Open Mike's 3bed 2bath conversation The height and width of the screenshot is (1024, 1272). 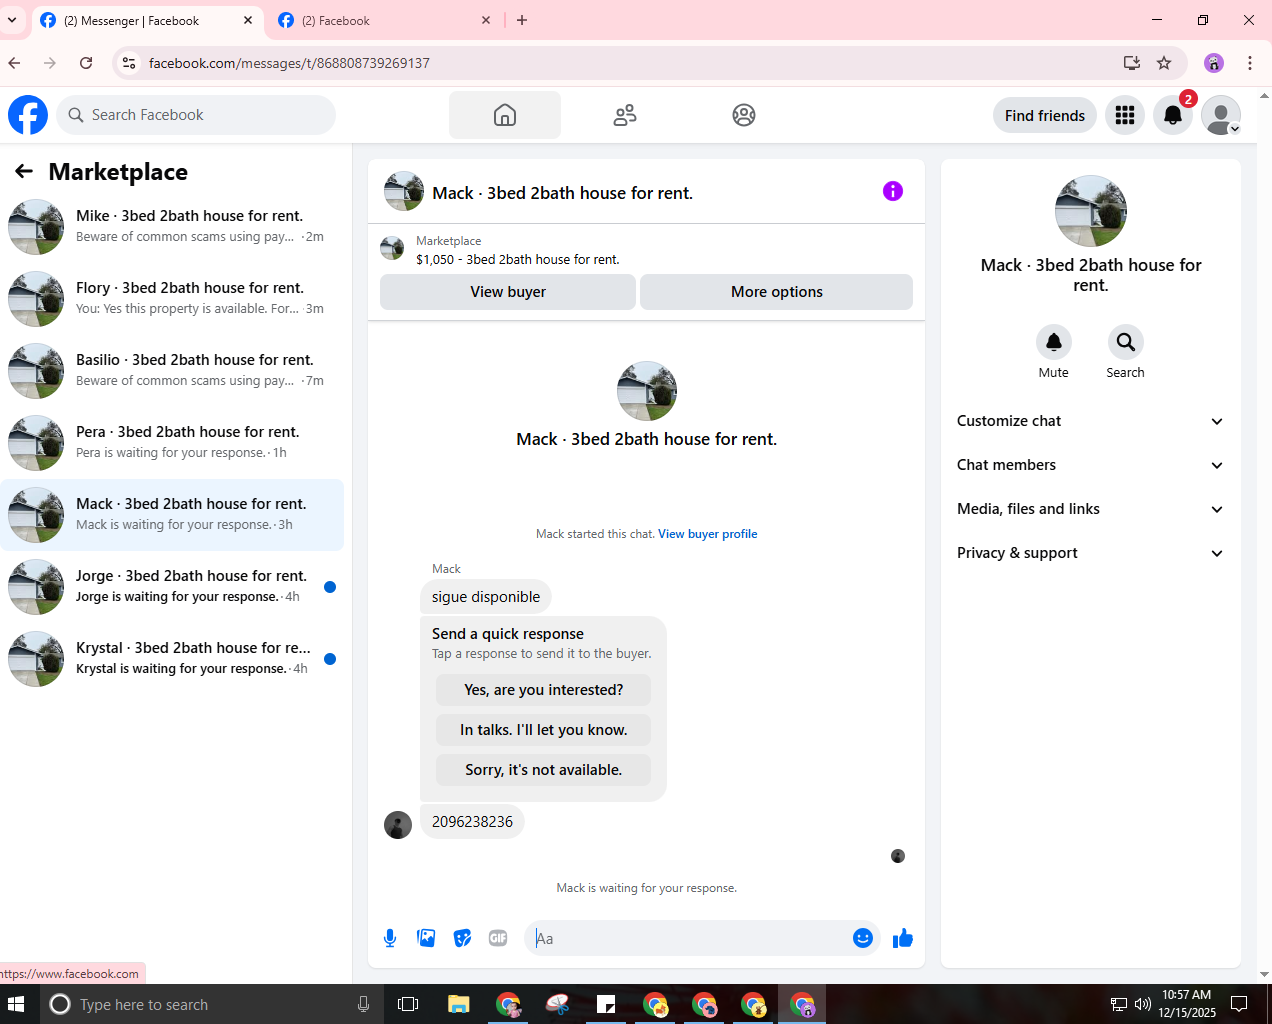pyautogui.click(x=172, y=227)
